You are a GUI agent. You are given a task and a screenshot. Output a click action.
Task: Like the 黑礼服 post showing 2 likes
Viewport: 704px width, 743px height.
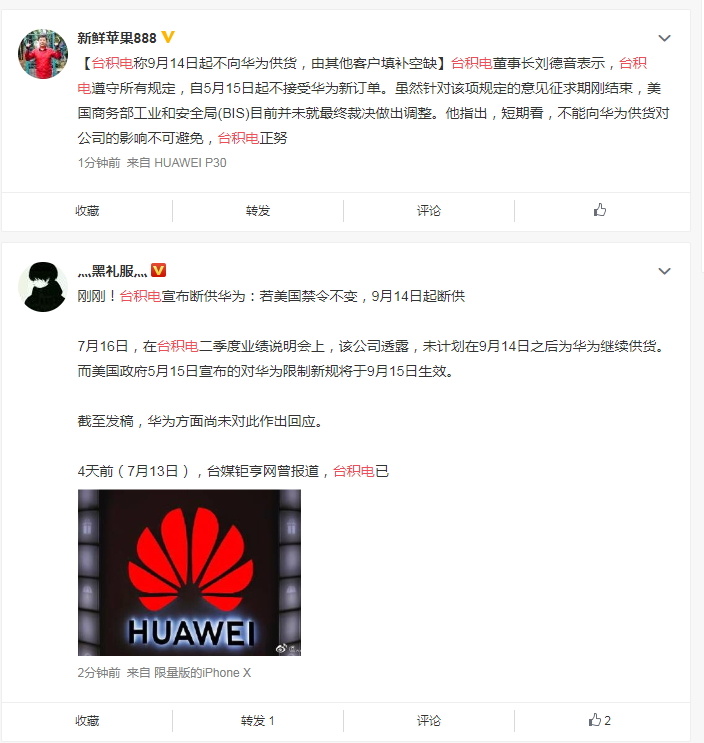click(x=599, y=720)
